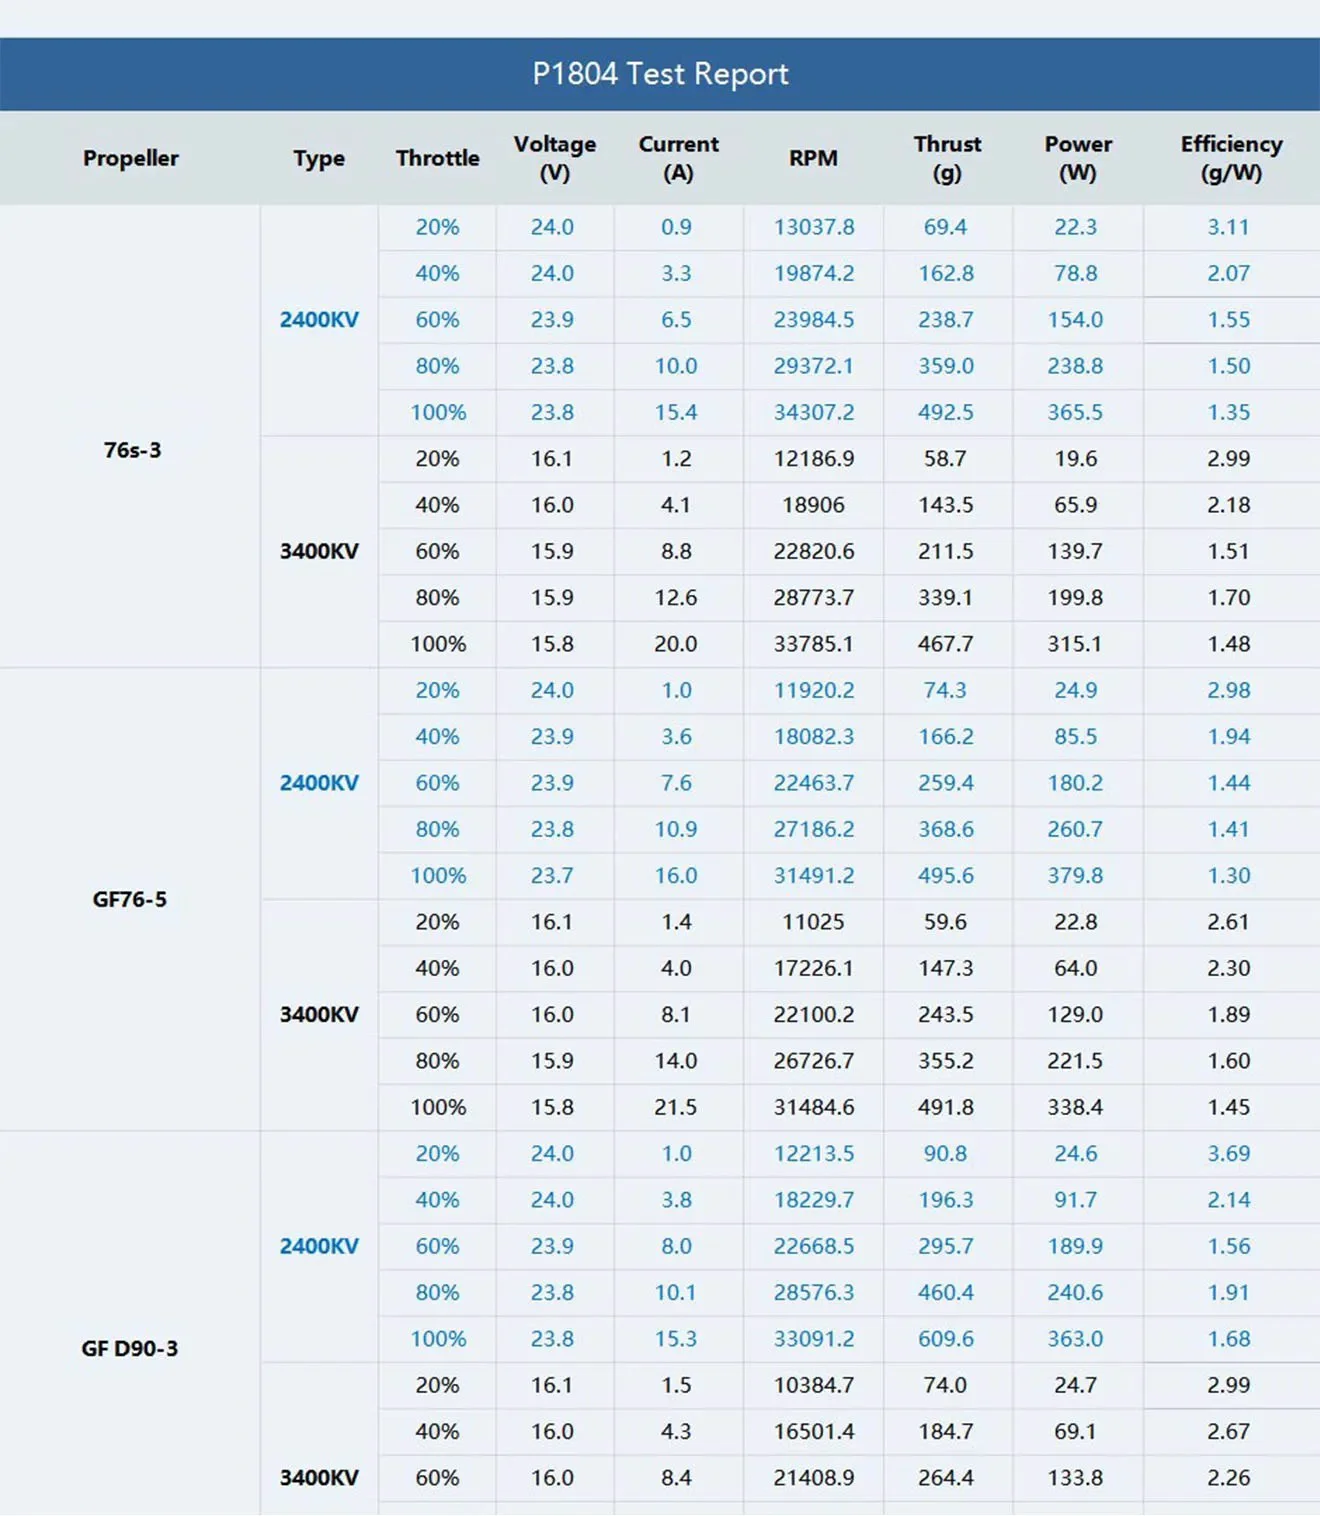The height and width of the screenshot is (1516, 1320).
Task: Select the Thrust (g) column header
Action: click(947, 158)
